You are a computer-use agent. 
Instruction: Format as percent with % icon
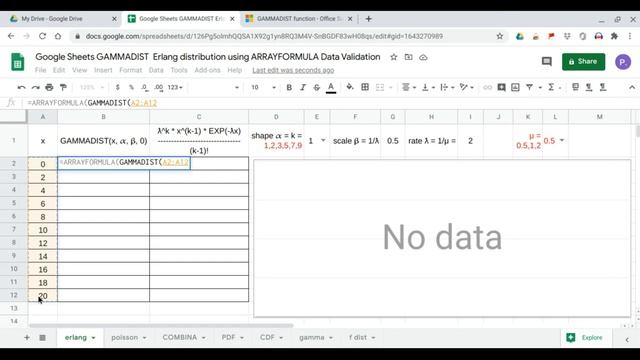click(x=131, y=87)
